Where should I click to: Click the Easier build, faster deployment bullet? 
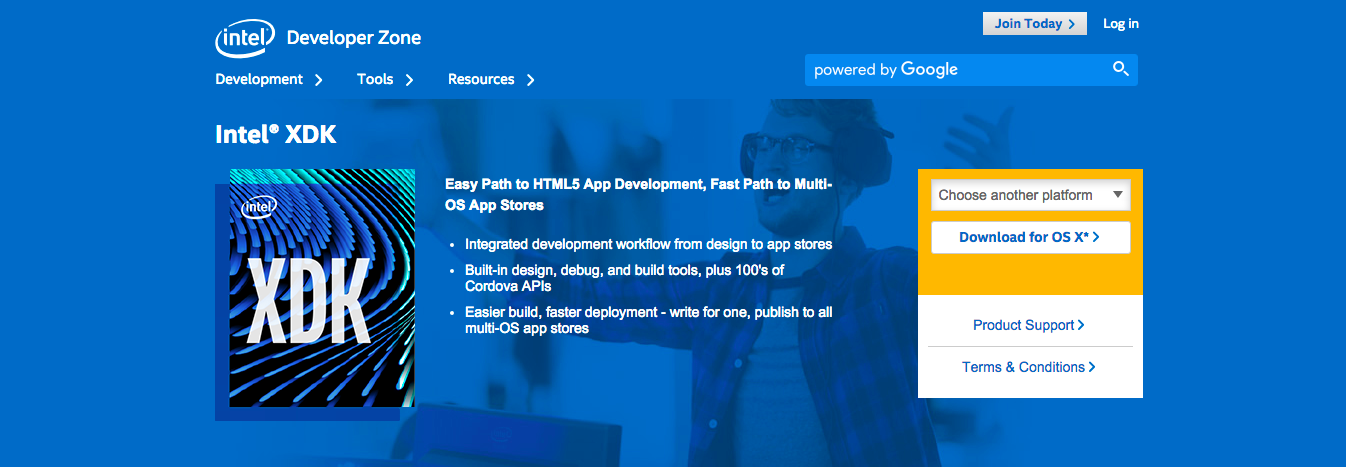pyautogui.click(x=648, y=320)
